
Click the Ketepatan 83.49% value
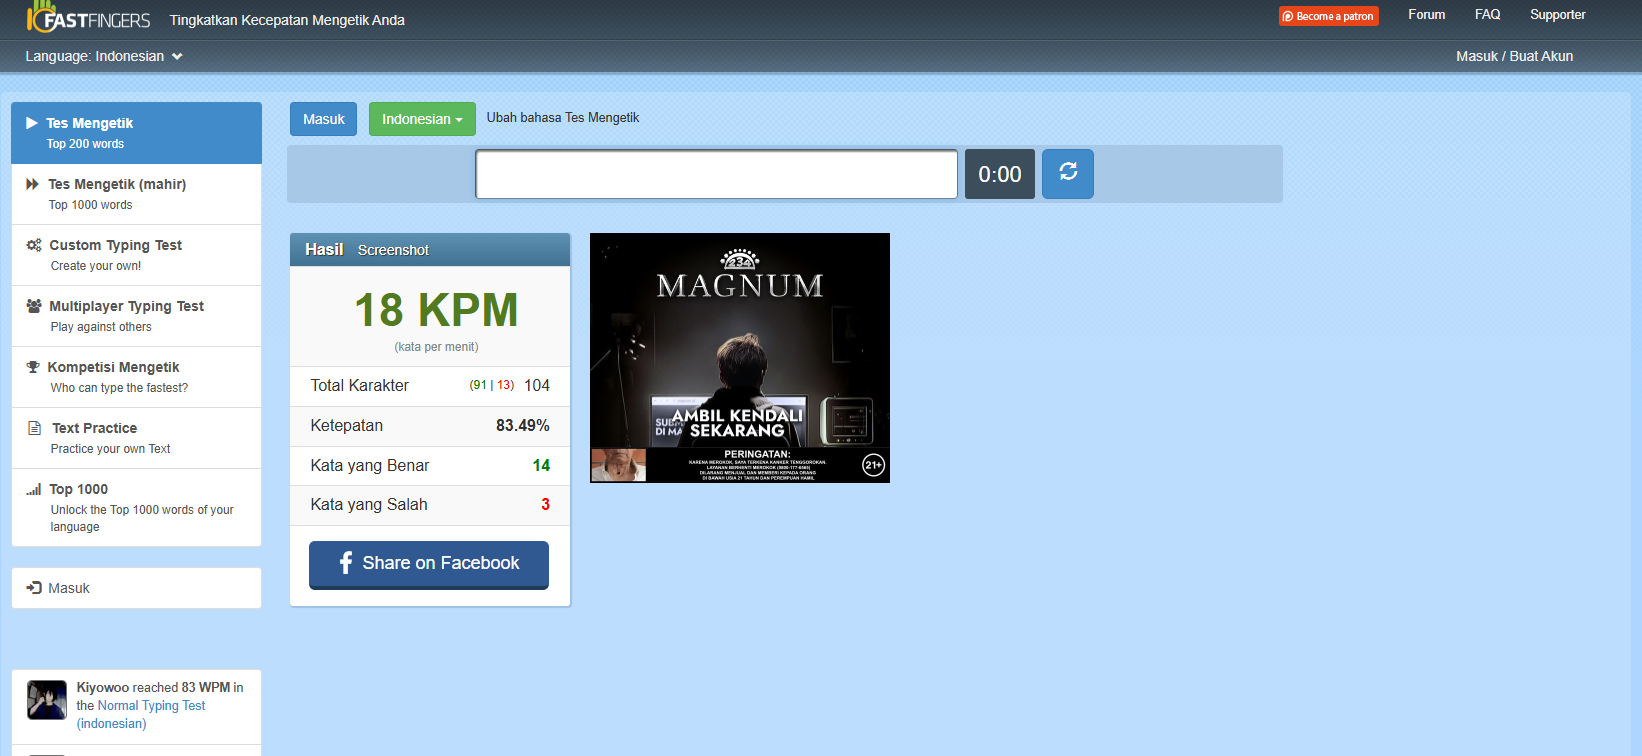coord(523,425)
